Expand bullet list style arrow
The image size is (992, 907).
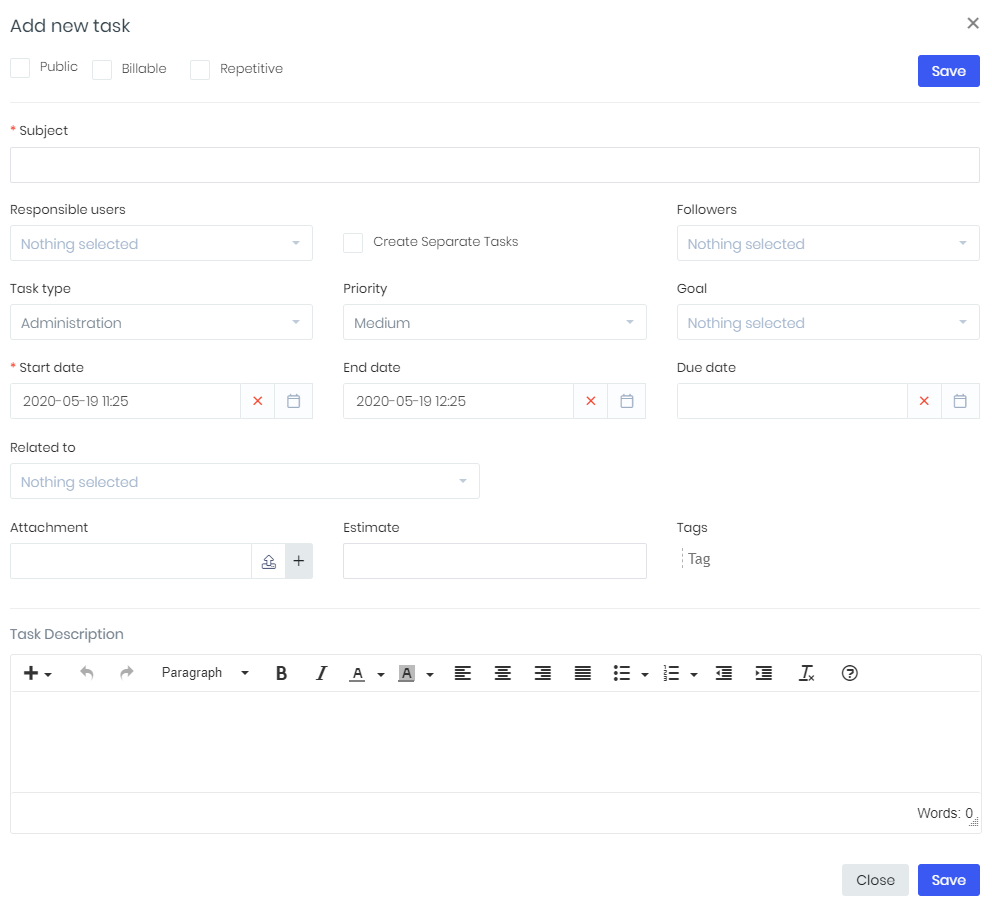coord(645,674)
